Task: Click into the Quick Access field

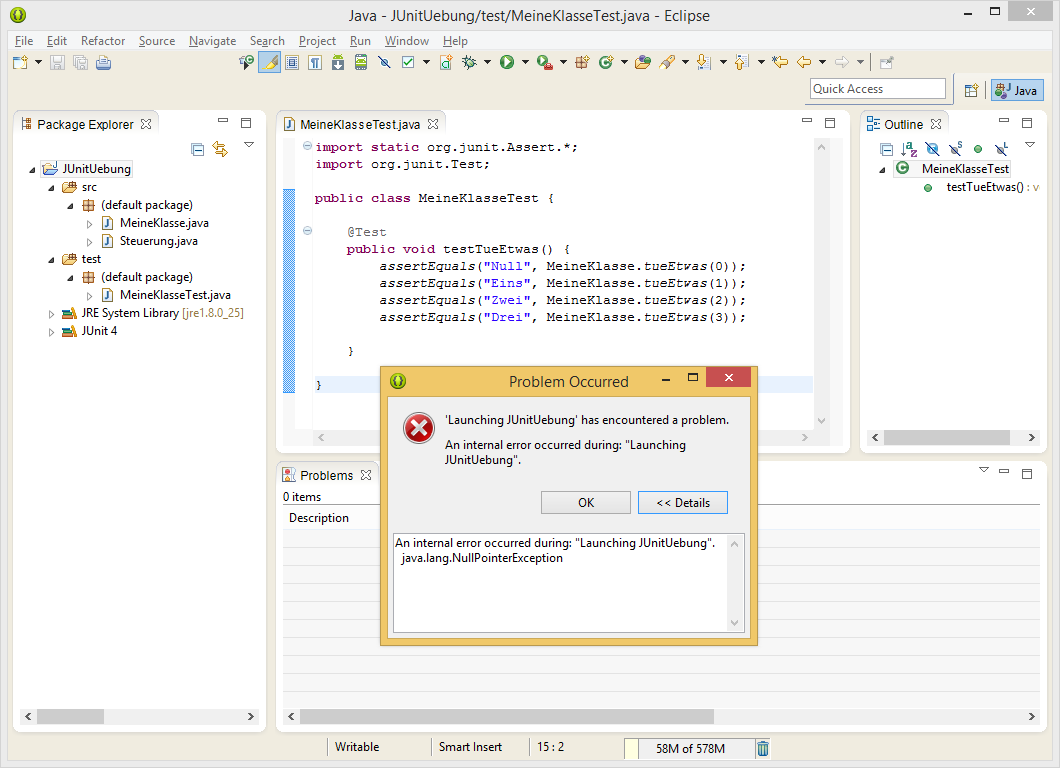Action: pyautogui.click(x=877, y=89)
